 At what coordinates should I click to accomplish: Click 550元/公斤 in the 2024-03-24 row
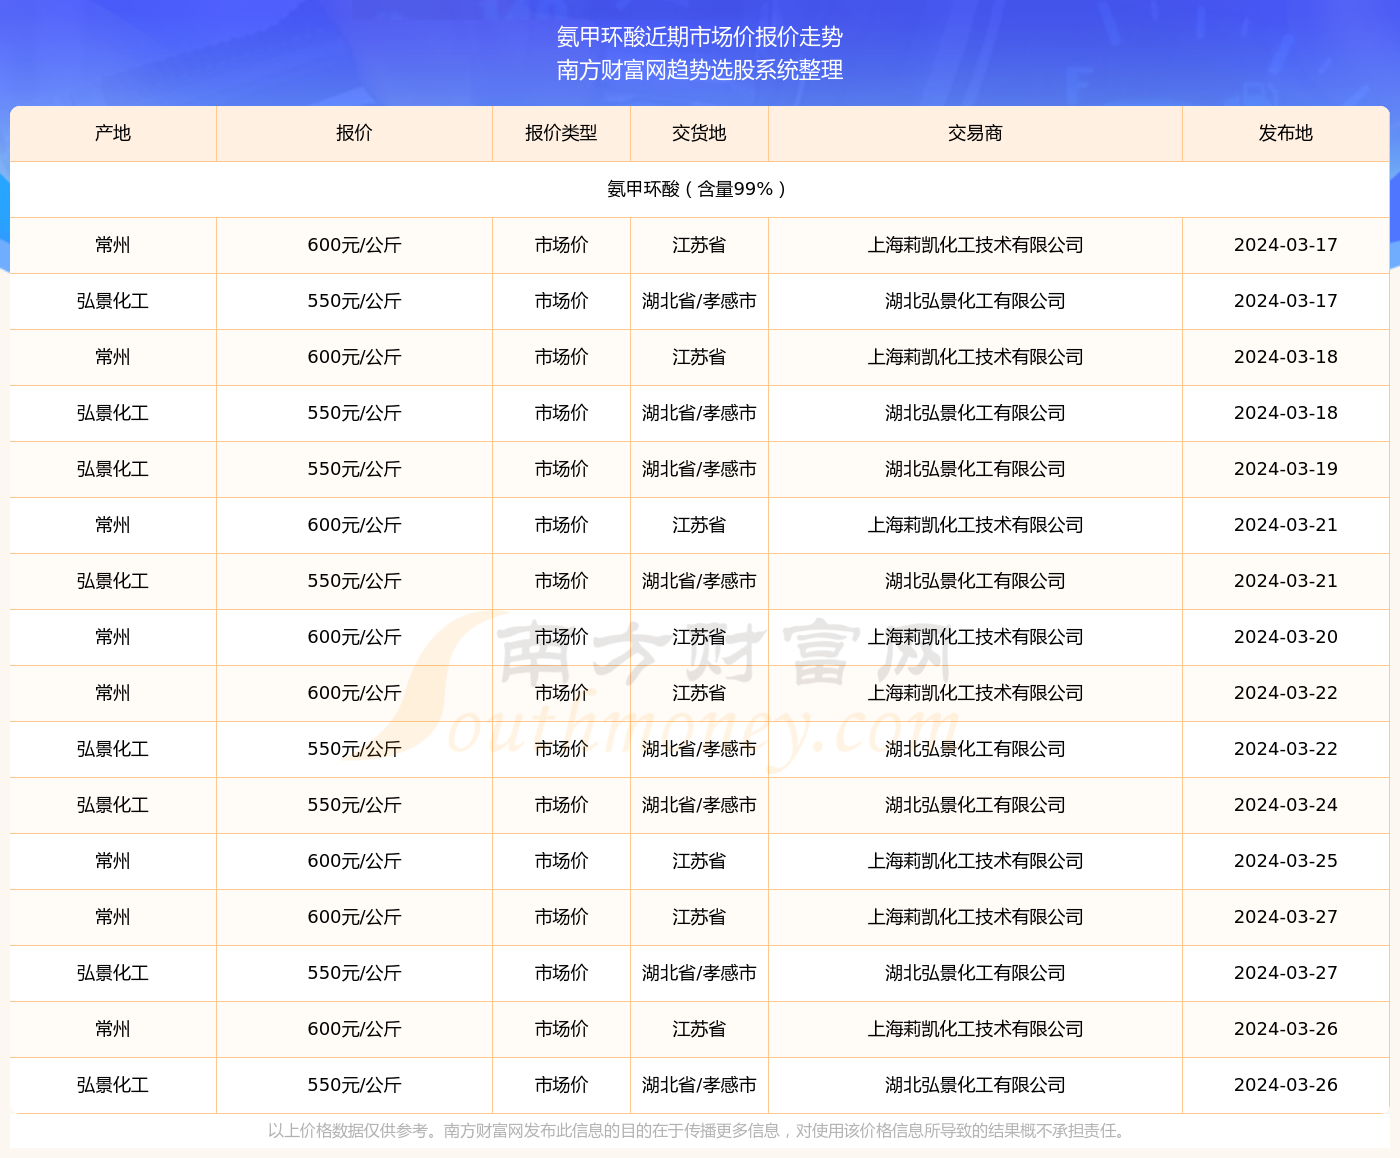354,805
